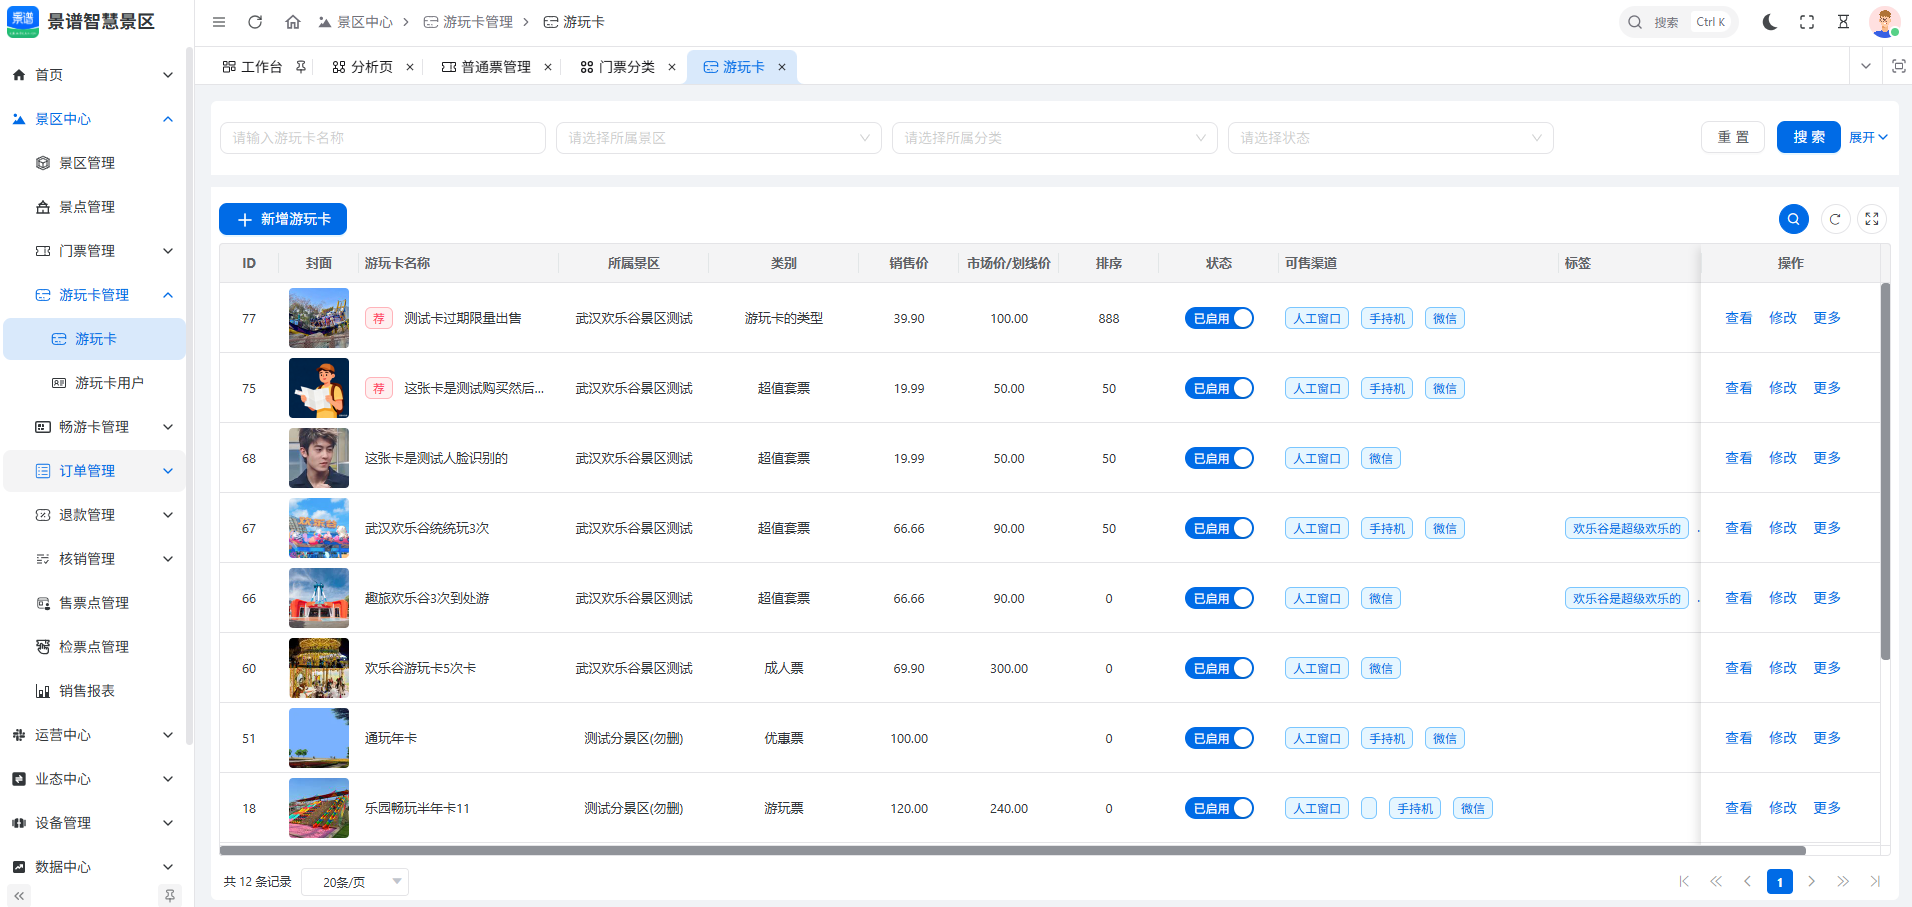Toggle dark mode with the moon icon

(1770, 22)
